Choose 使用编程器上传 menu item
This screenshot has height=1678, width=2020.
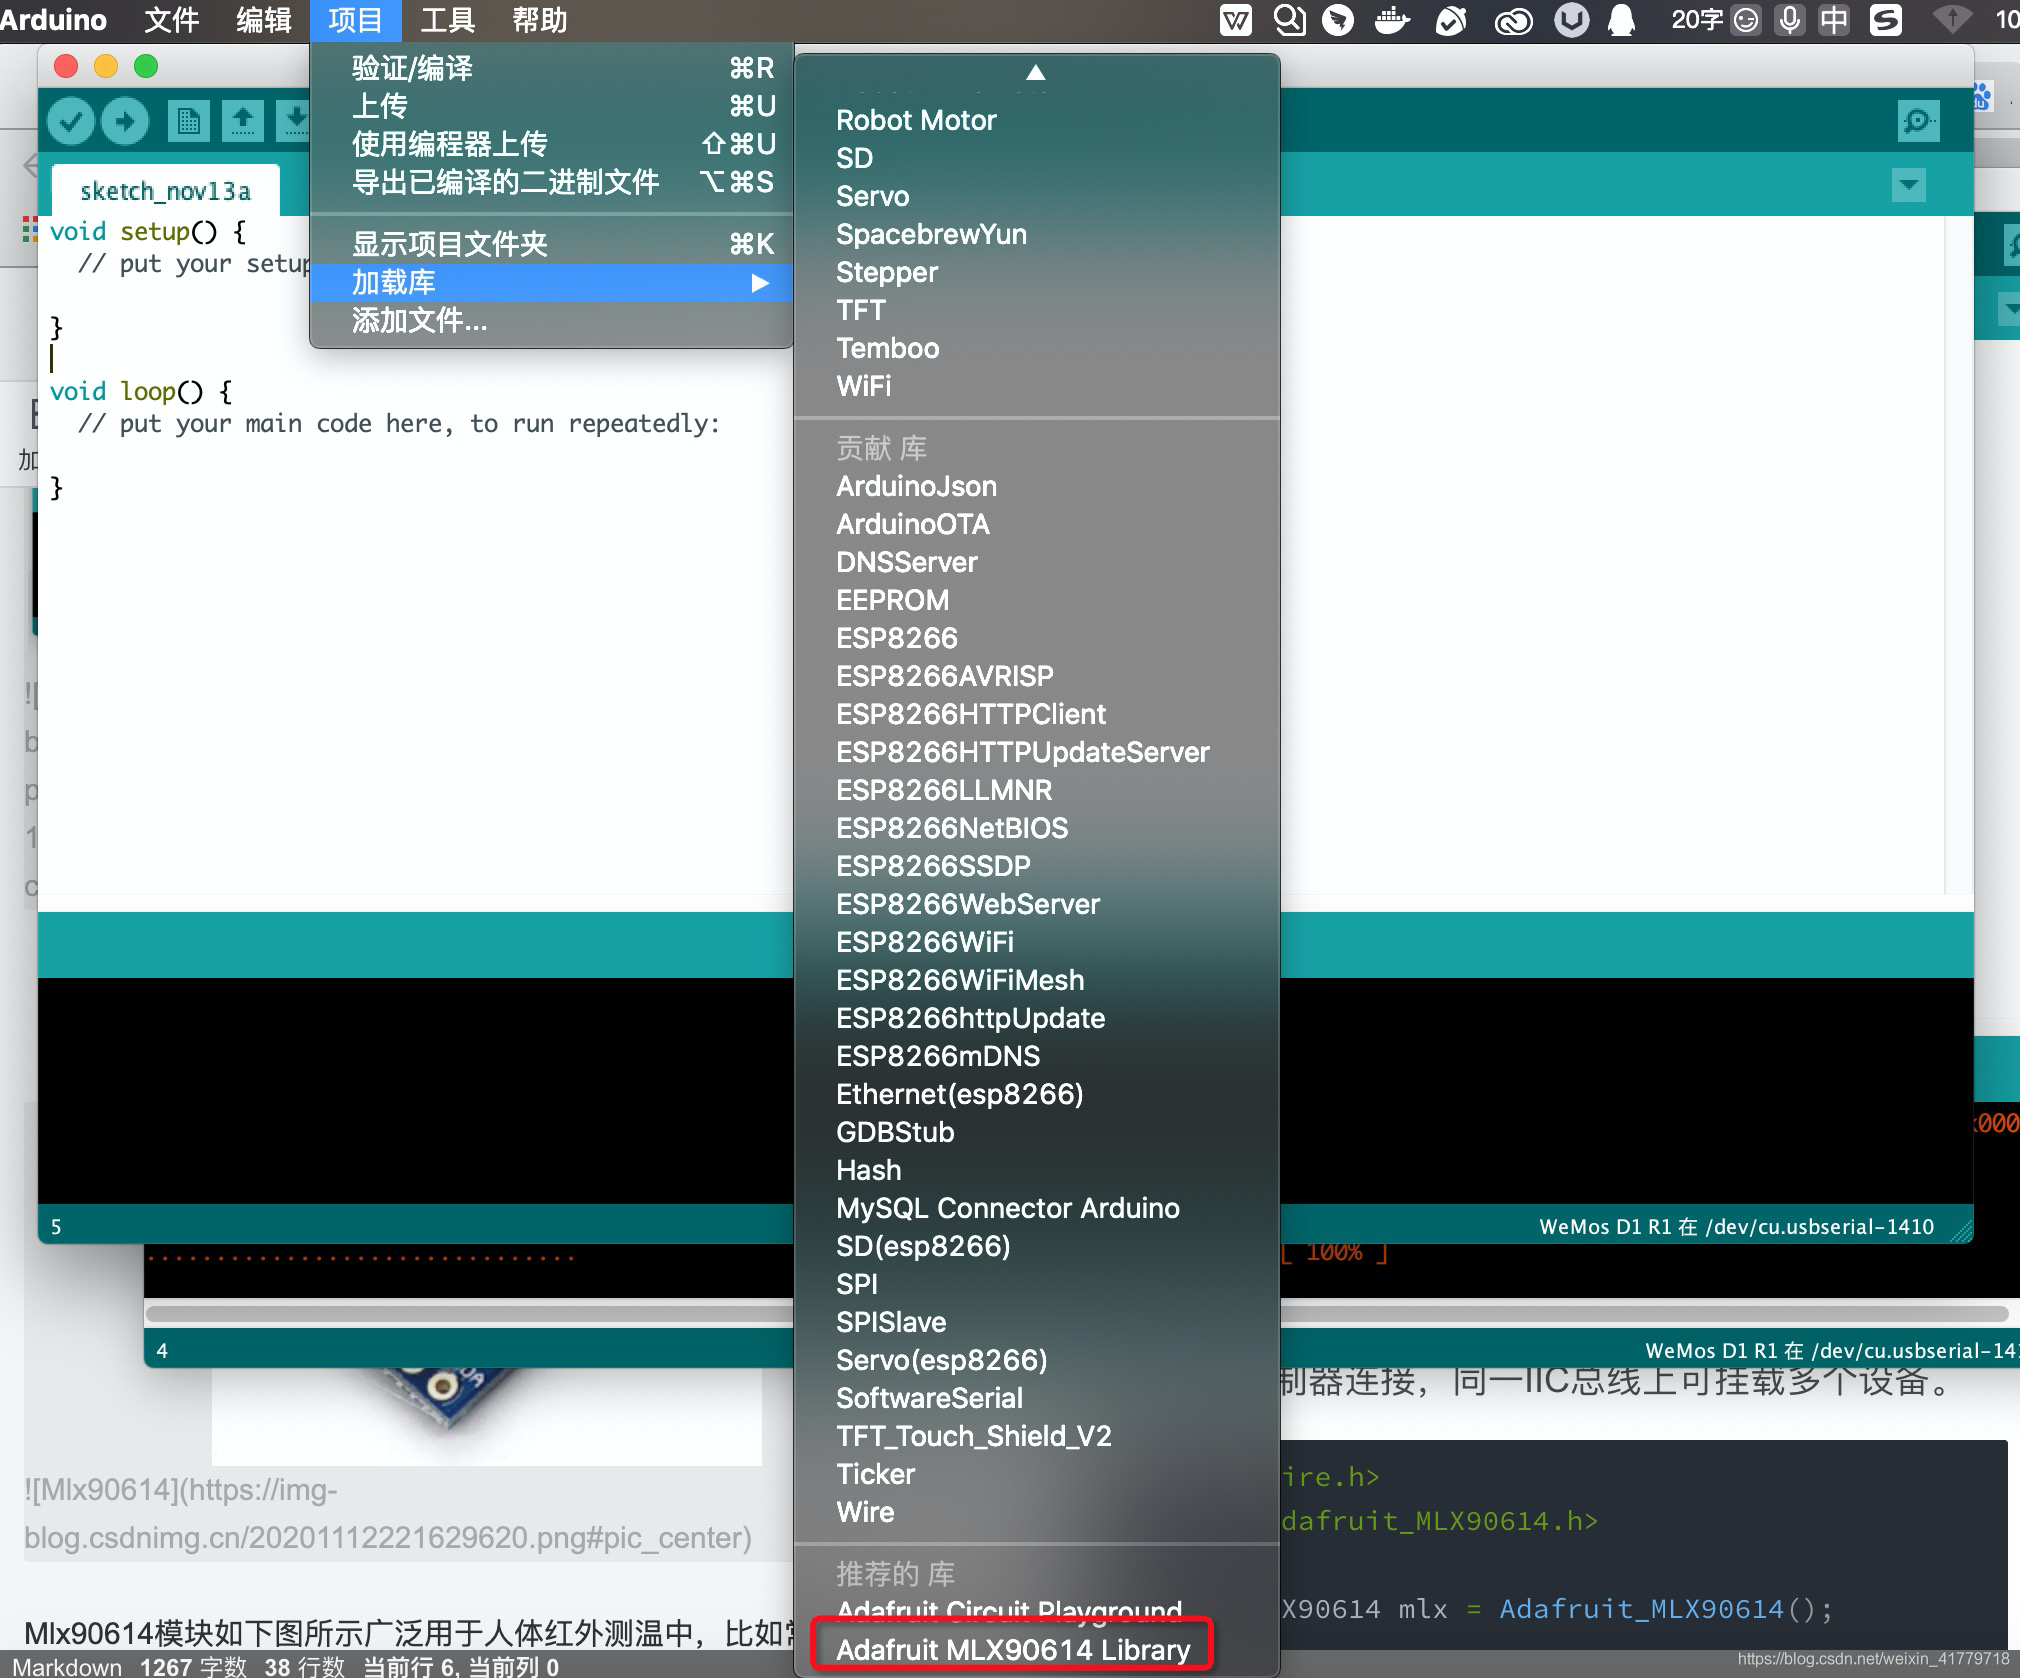(x=552, y=144)
